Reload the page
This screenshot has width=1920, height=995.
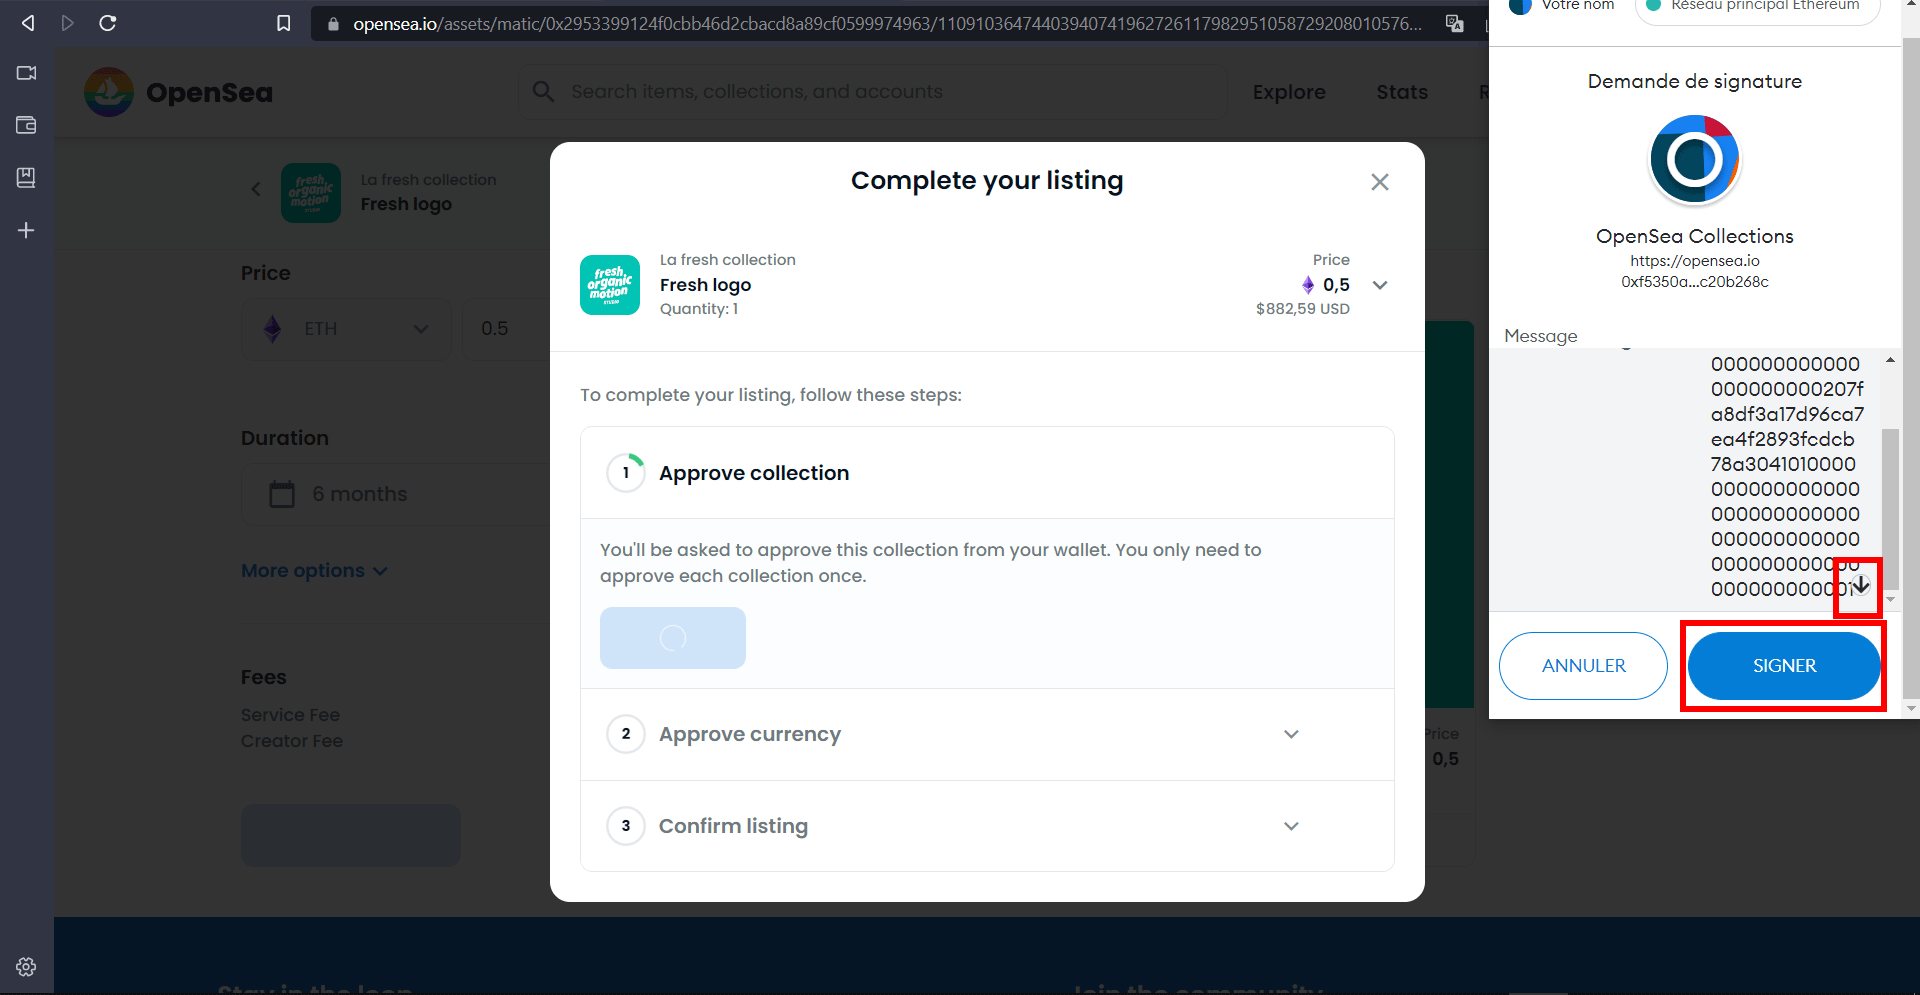click(108, 23)
